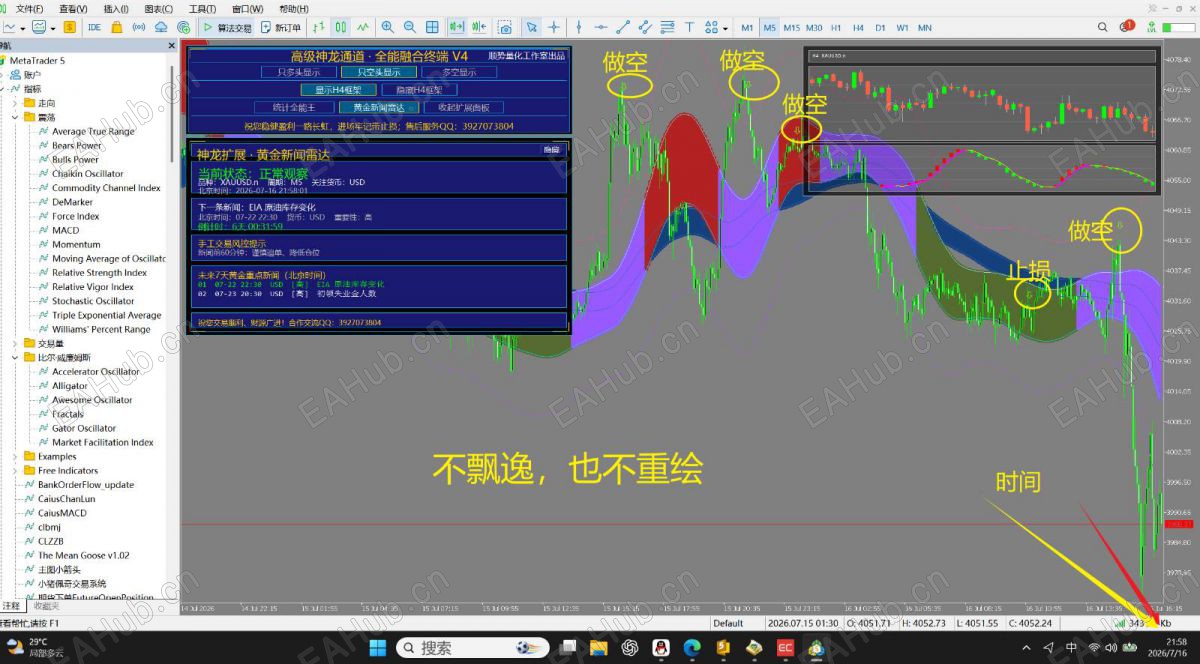Click the 新订单 new order button
Image resolution: width=1200 pixels, height=664 pixels.
[x=281, y=27]
